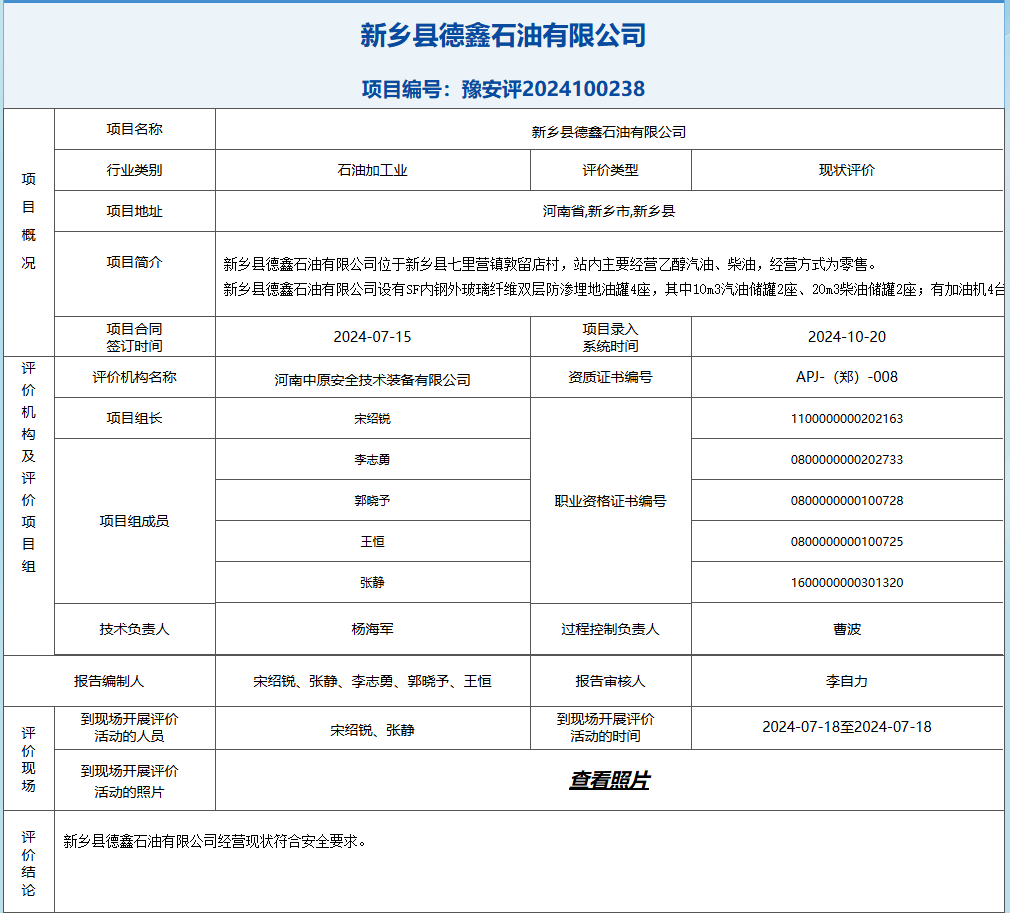
Task: Select process control lead 曹波
Action: pyautogui.click(x=846, y=629)
